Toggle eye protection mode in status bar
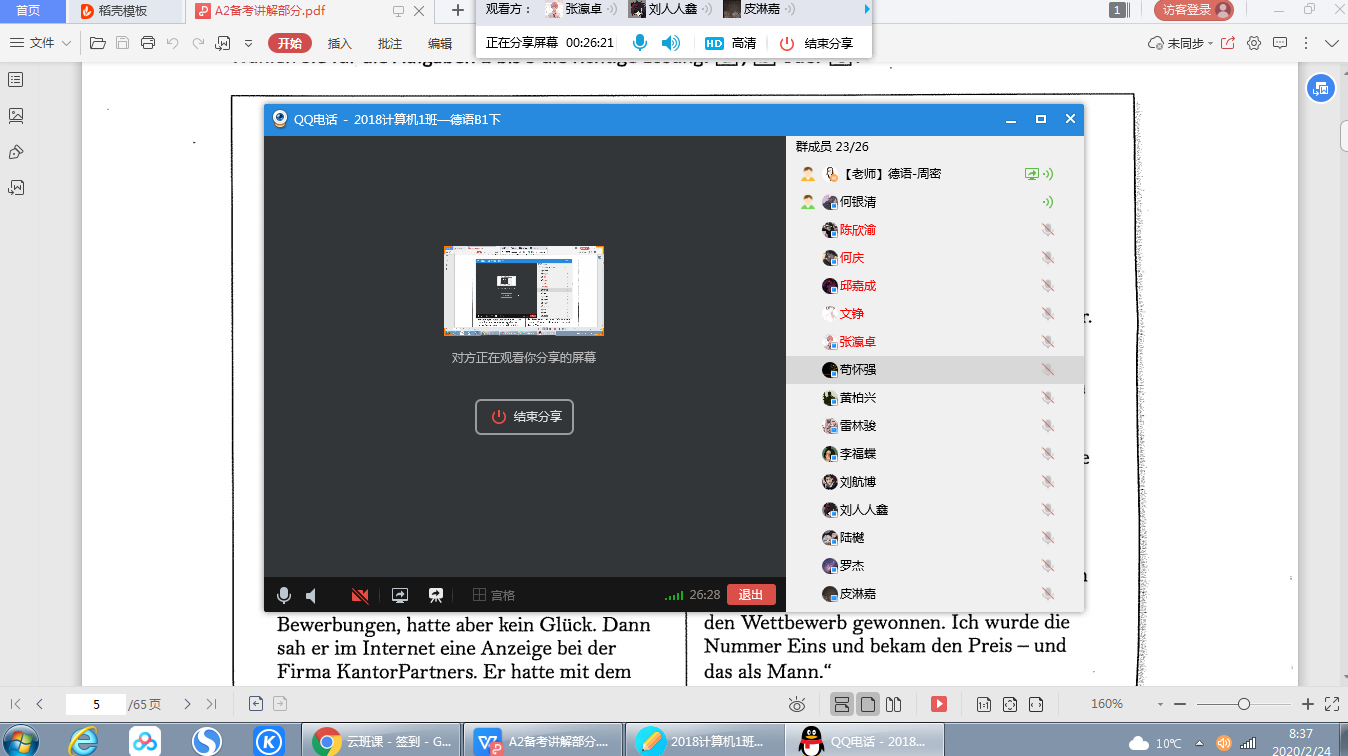1348x756 pixels. click(797, 704)
